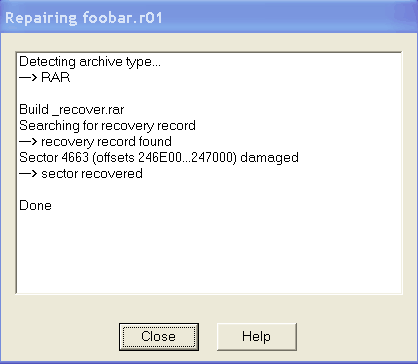418x364 pixels.
Task: Click the empty area below "Done"
Action: coord(209,253)
